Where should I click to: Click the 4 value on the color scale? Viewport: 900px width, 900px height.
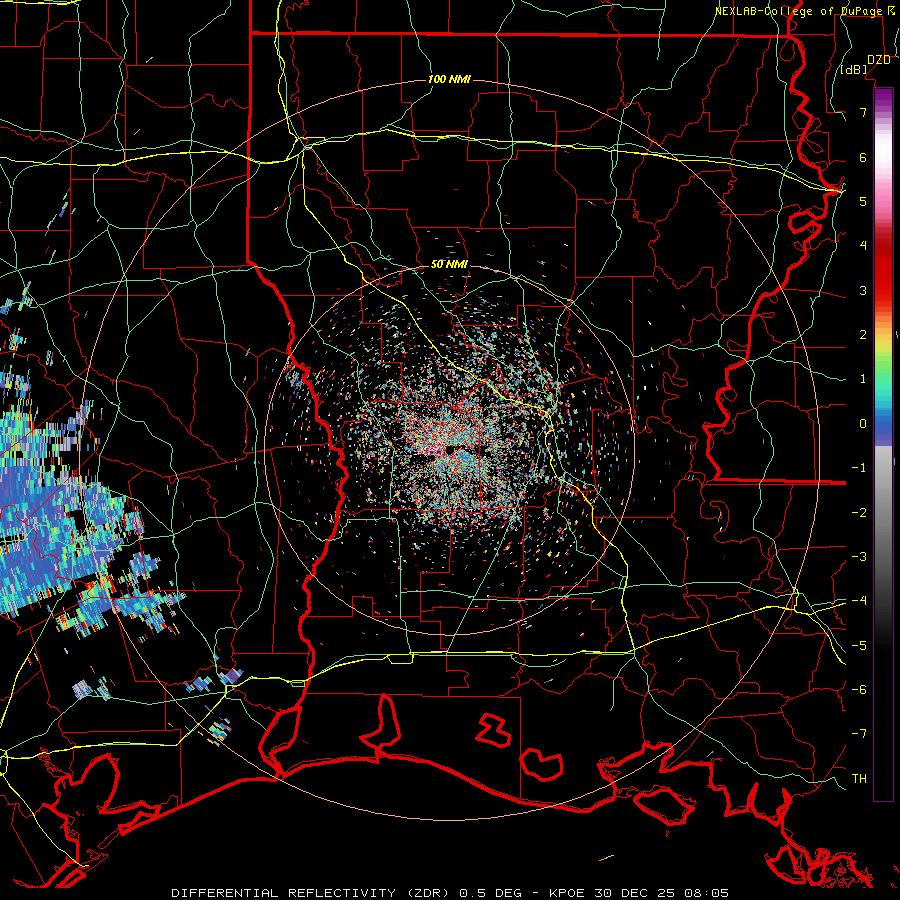863,246
